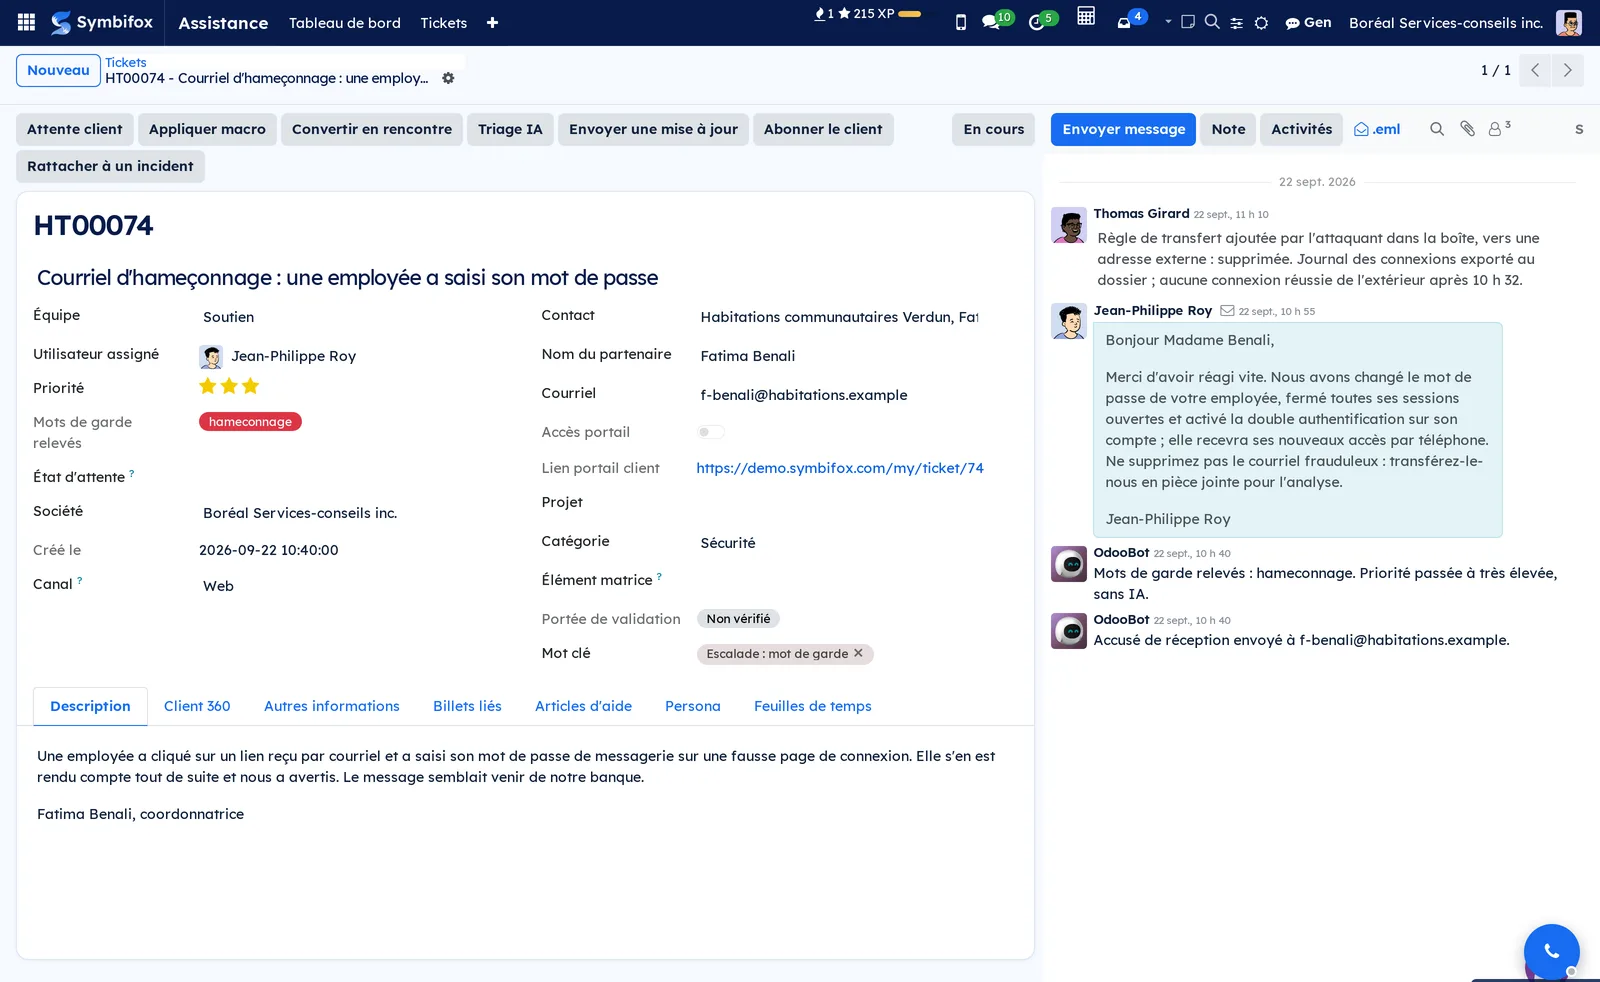Click the floating phone call button
This screenshot has width=1600, height=982.
tap(1551, 951)
